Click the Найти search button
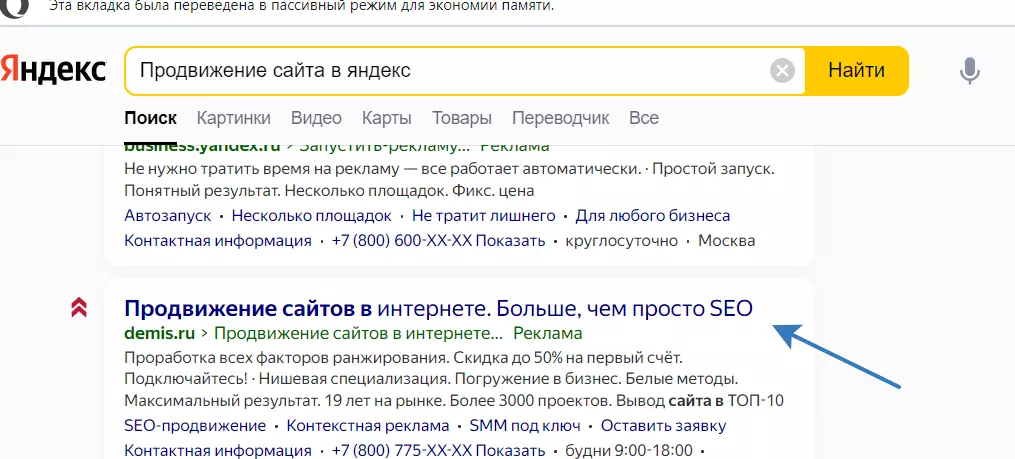 856,70
